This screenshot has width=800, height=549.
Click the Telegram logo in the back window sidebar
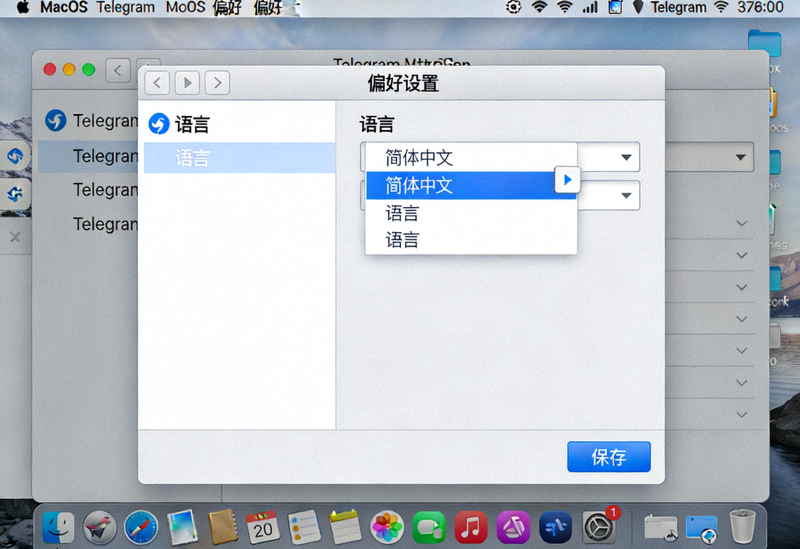pos(55,120)
